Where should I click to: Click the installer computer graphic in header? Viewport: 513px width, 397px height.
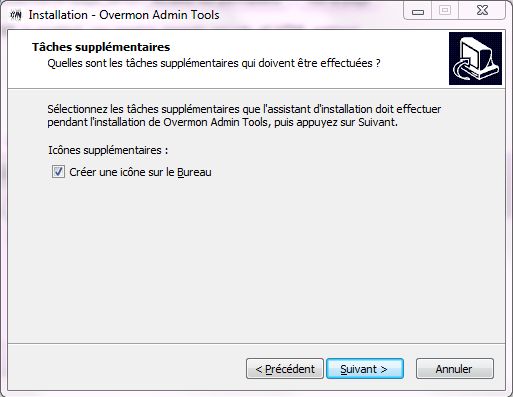[475, 58]
